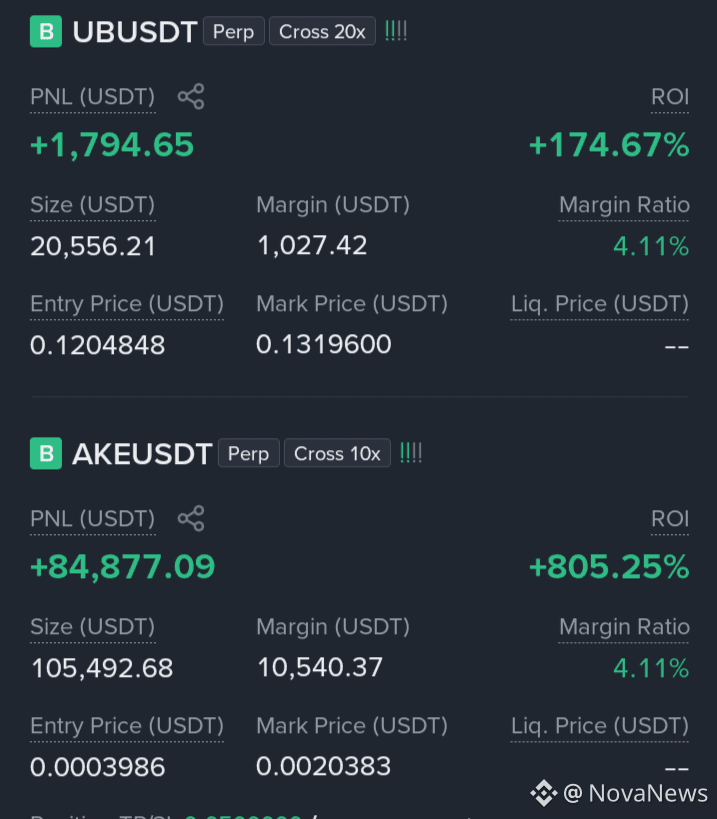The image size is (717, 819).
Task: Click the green B icon for AKEUSDT
Action: pos(46,453)
